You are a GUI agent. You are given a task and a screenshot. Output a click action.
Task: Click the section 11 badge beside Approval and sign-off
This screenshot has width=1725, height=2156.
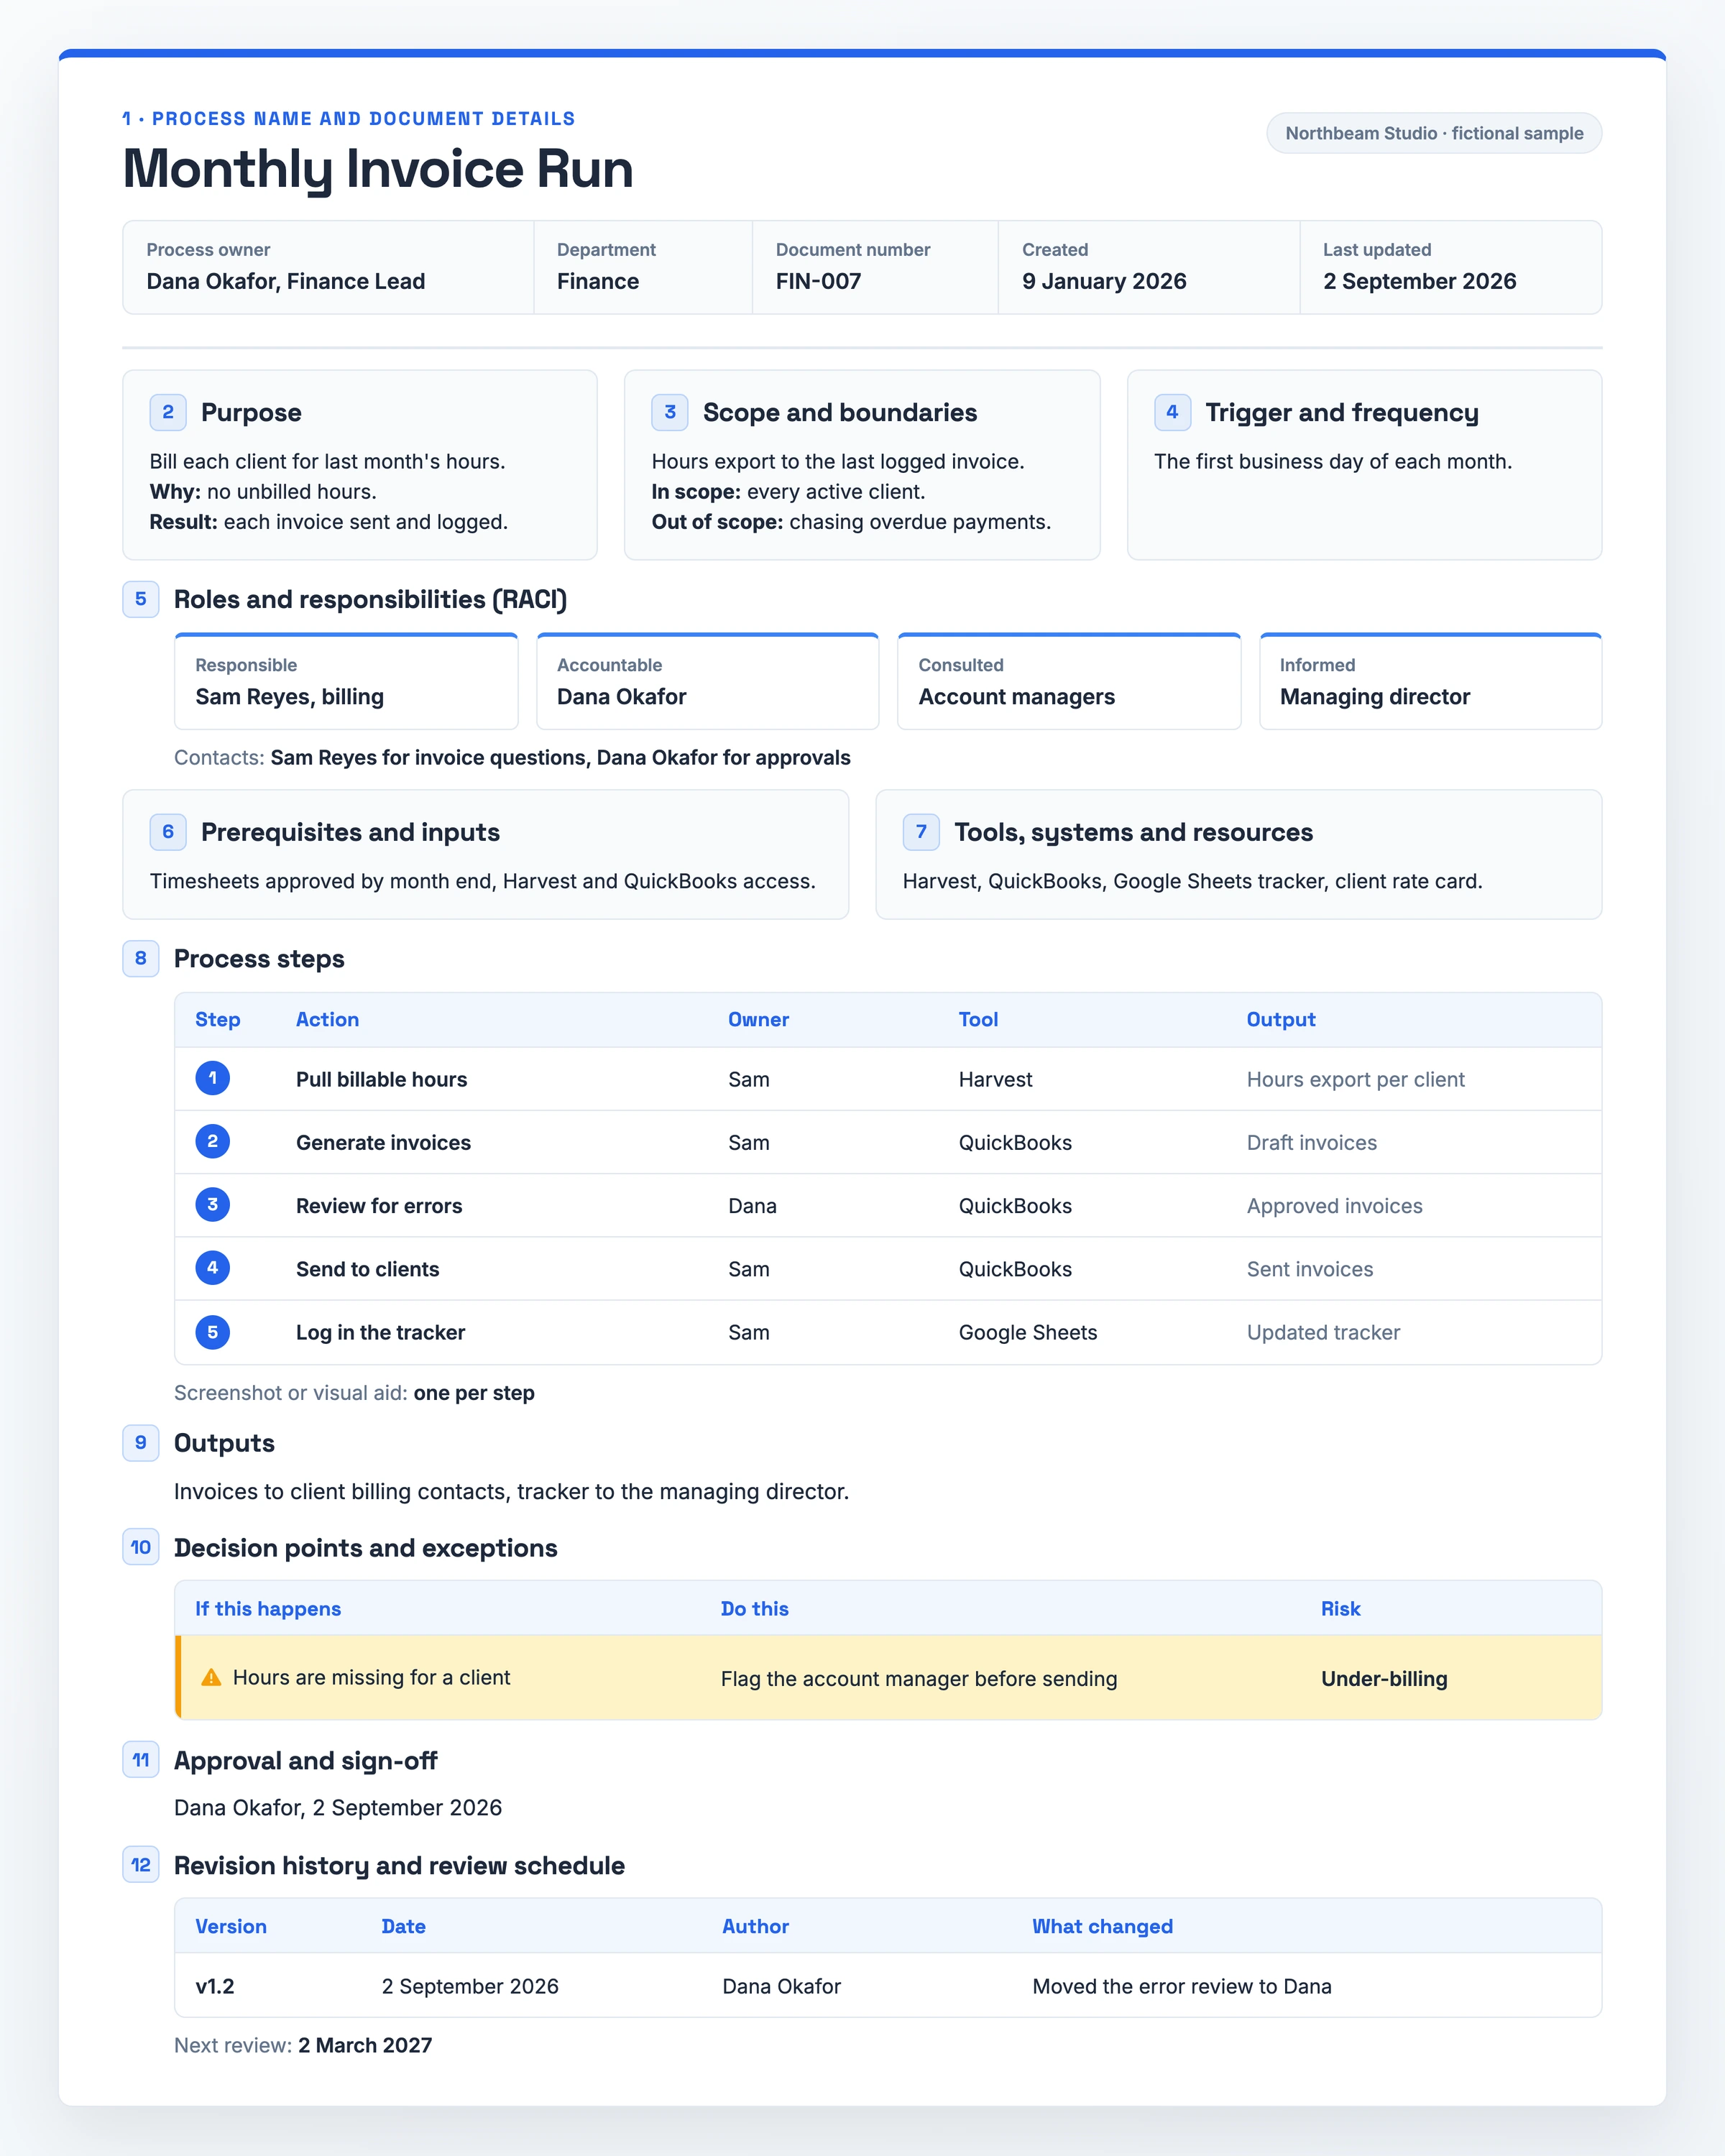click(141, 1760)
